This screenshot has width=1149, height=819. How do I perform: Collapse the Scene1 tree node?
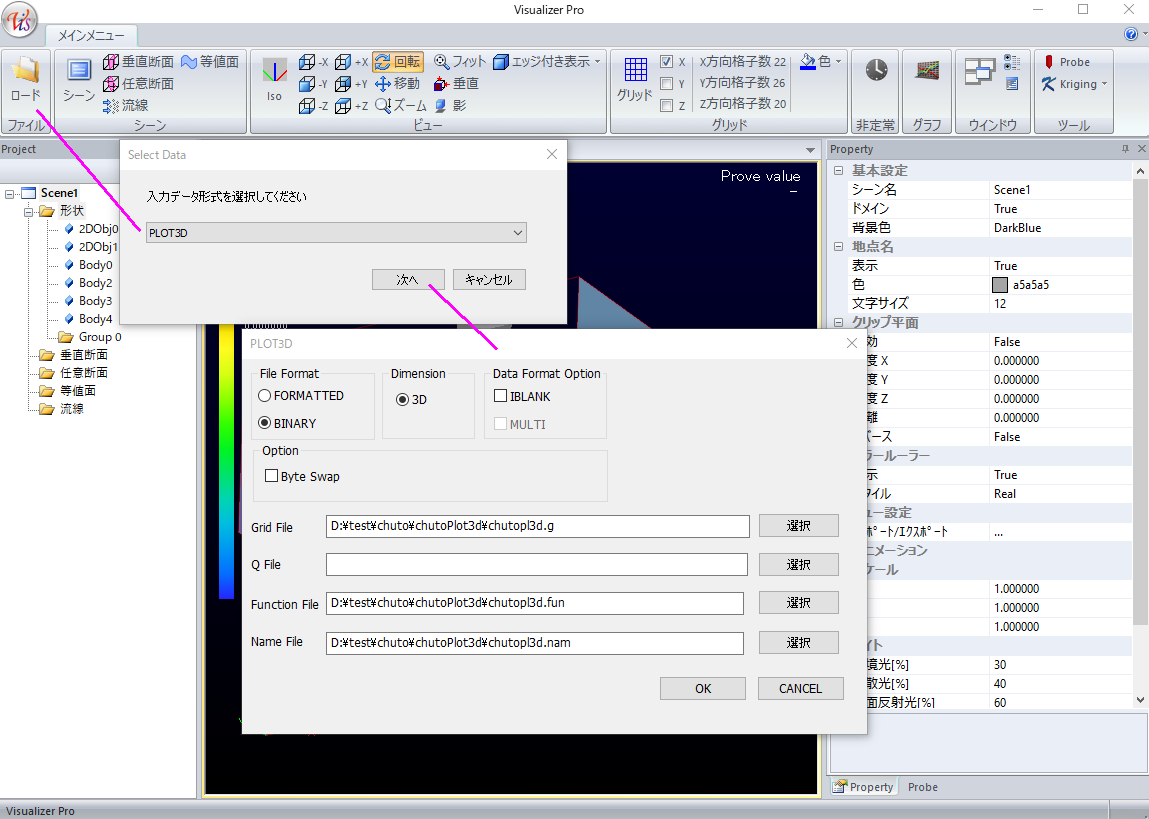[x=10, y=193]
